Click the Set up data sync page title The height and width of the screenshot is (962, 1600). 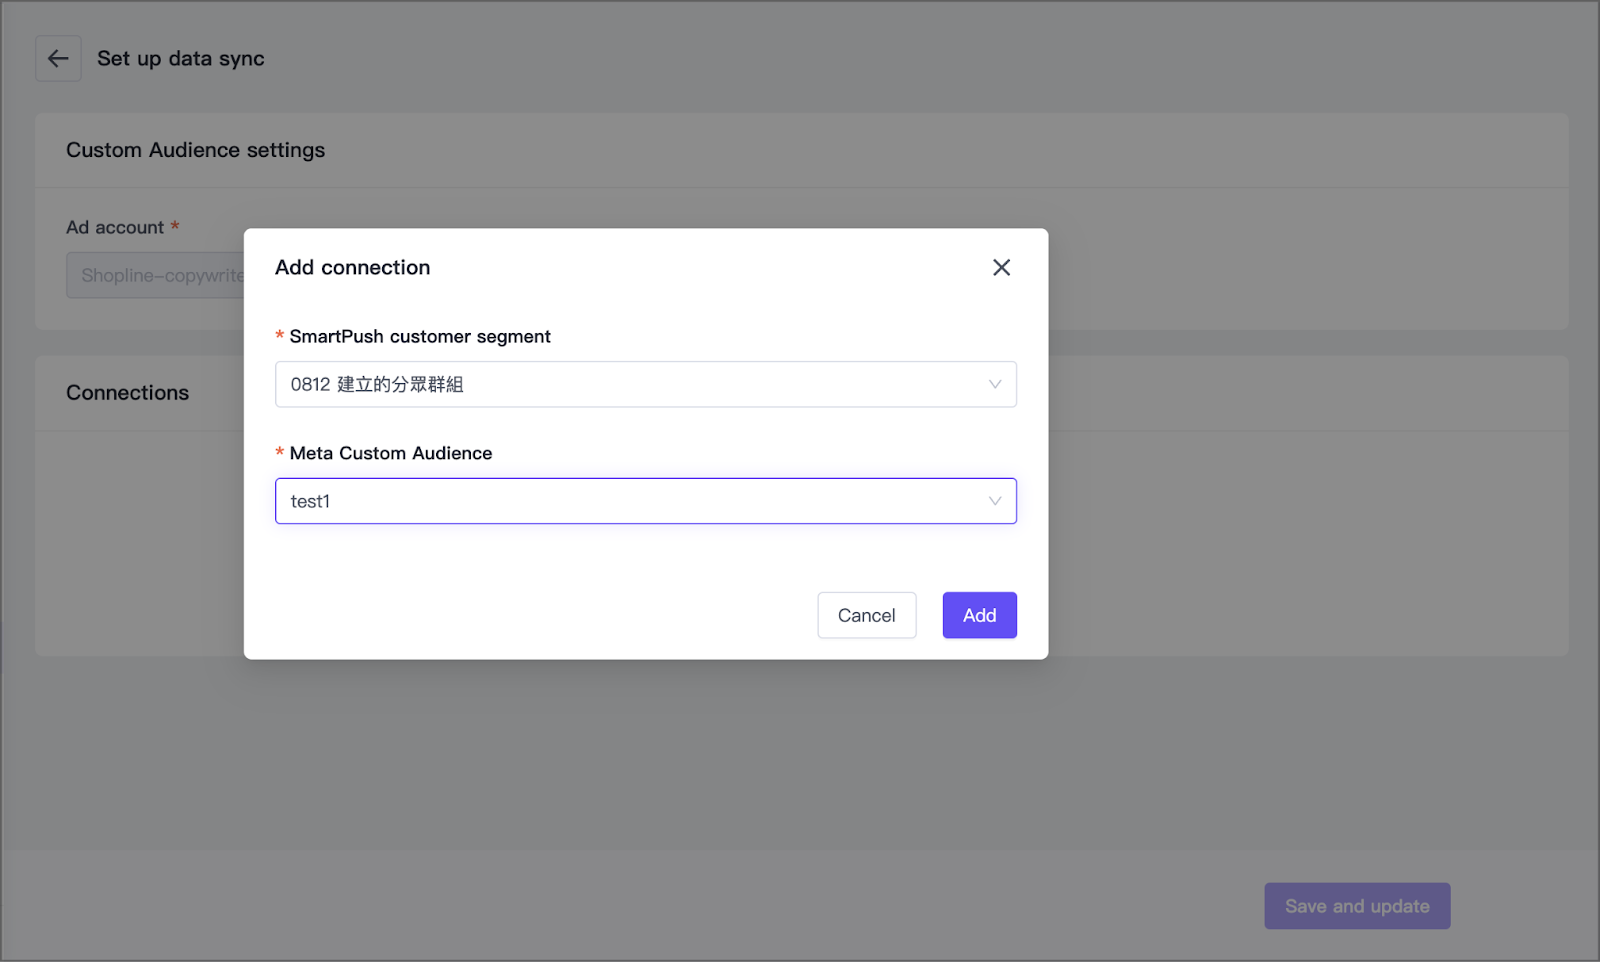[181, 59]
